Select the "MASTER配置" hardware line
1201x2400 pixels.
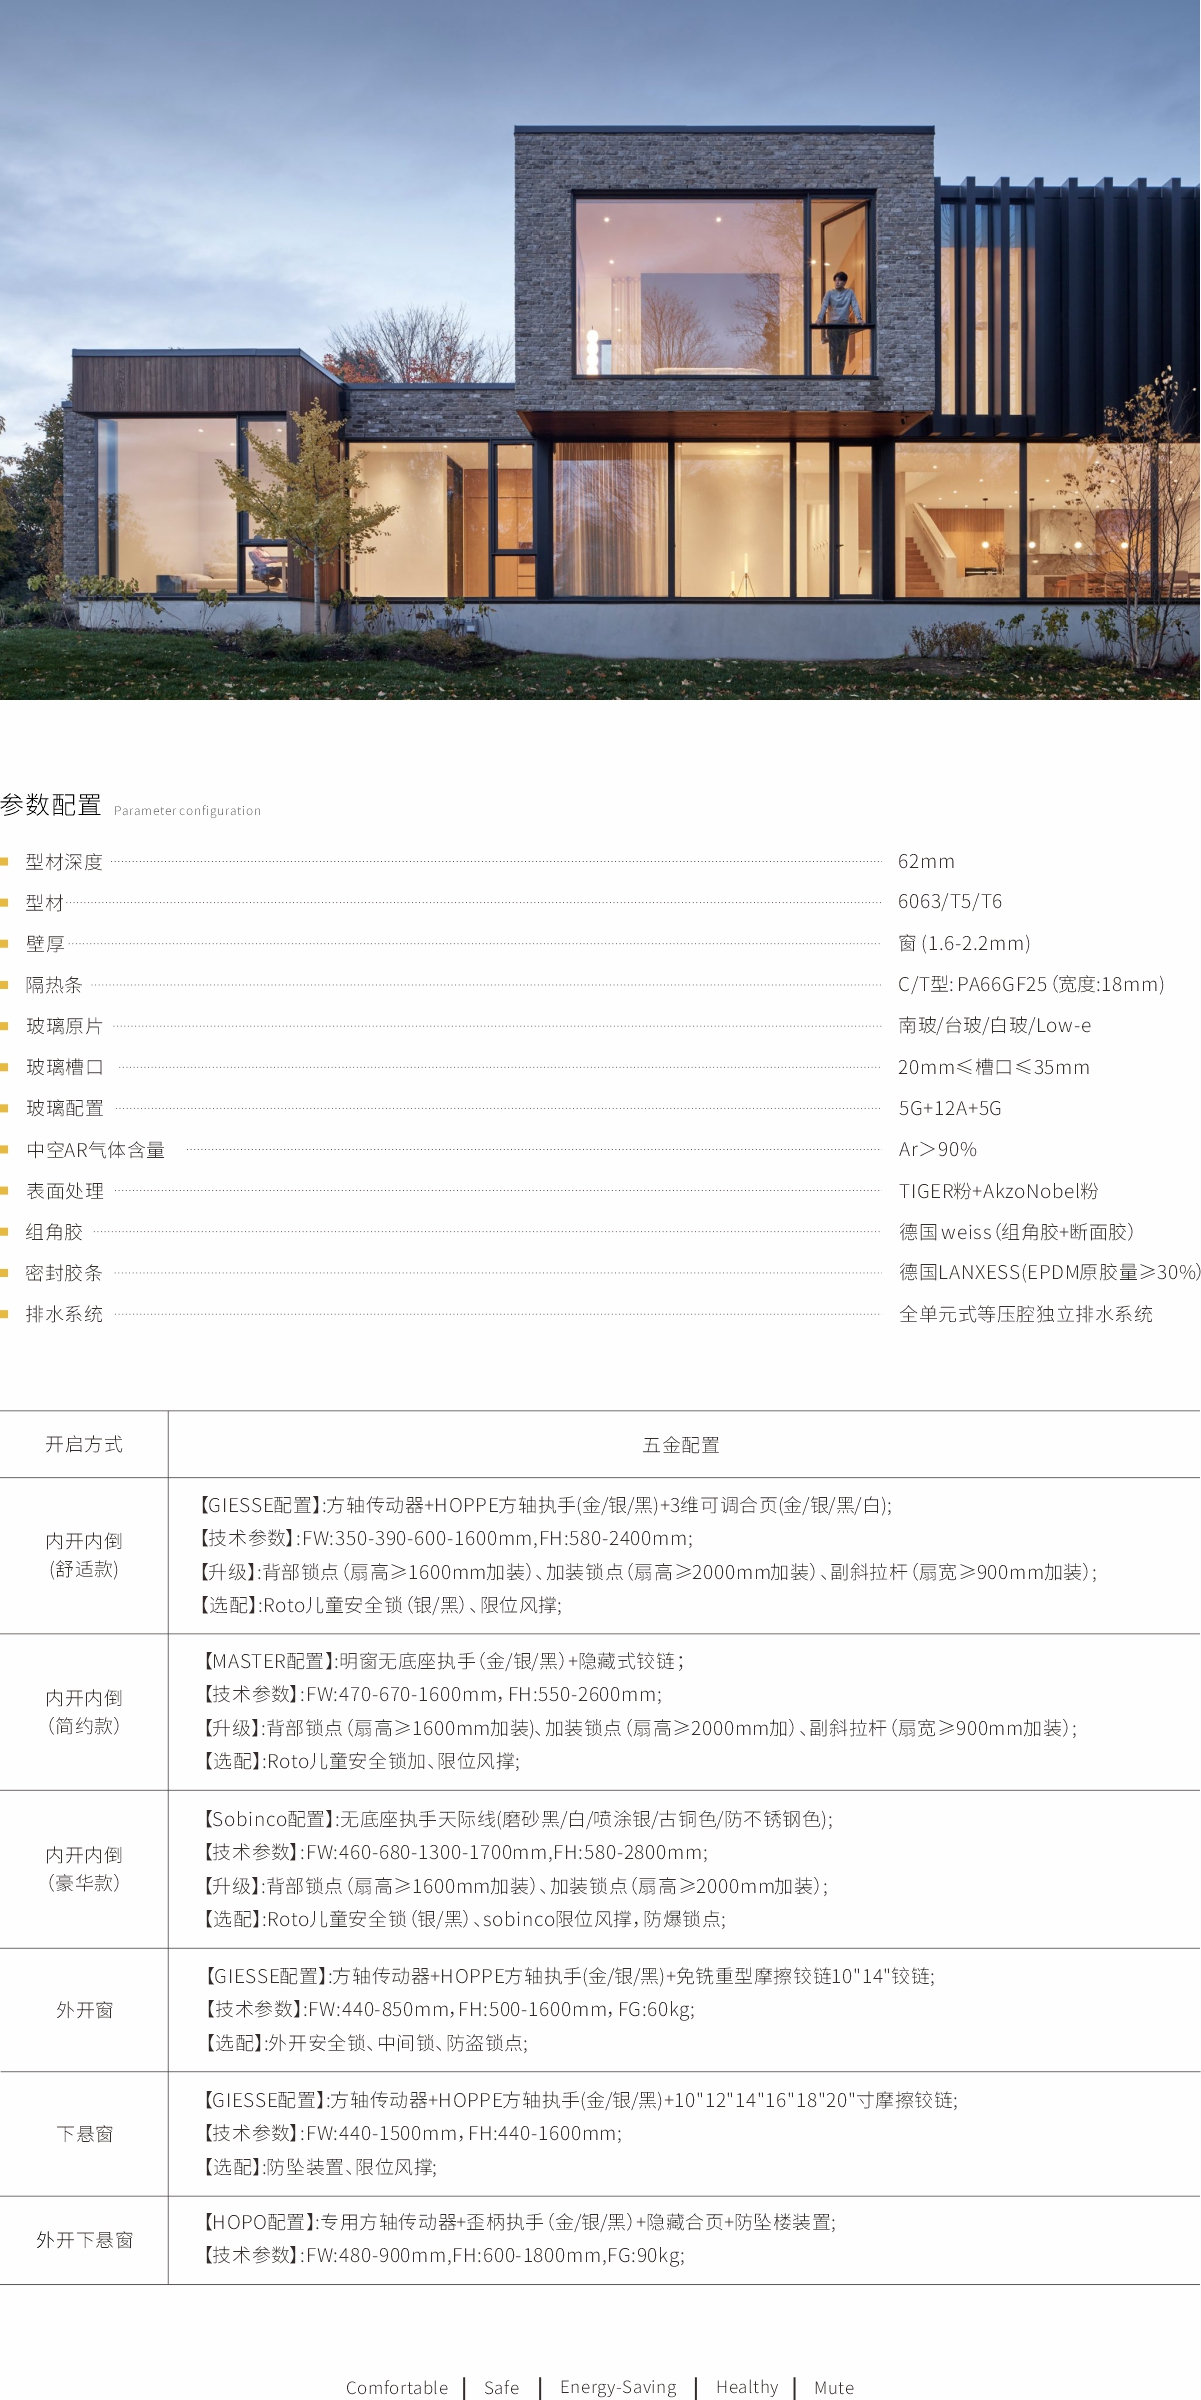[443, 1661]
